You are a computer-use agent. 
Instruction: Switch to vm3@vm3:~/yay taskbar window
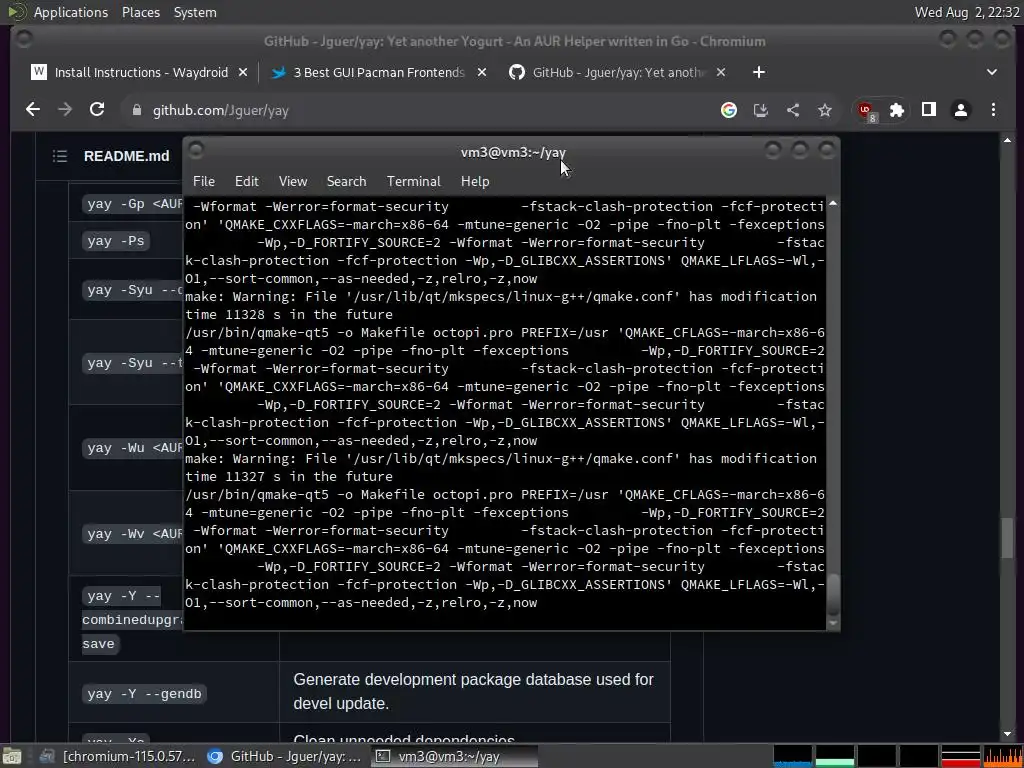tap(455, 756)
